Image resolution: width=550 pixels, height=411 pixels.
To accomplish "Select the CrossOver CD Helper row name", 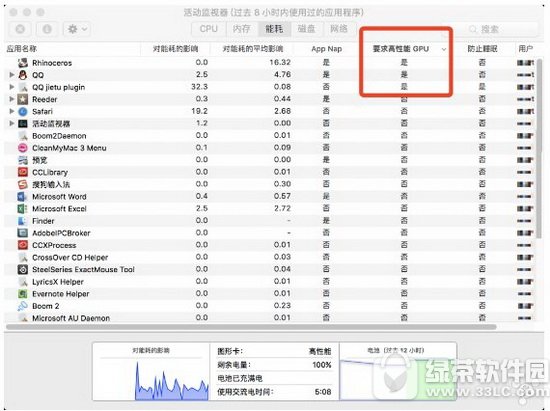I will pos(70,257).
